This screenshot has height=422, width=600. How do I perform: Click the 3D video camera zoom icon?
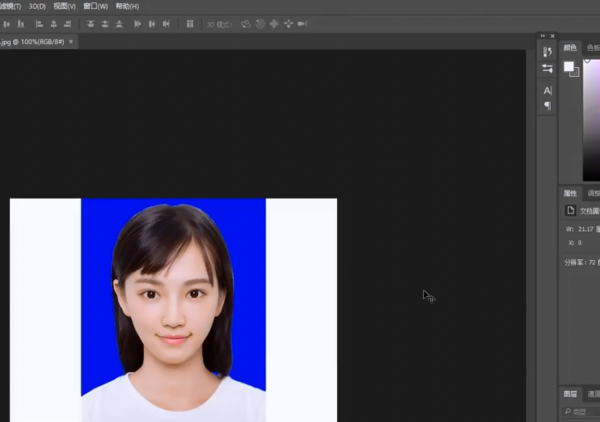pyautogui.click(x=303, y=23)
